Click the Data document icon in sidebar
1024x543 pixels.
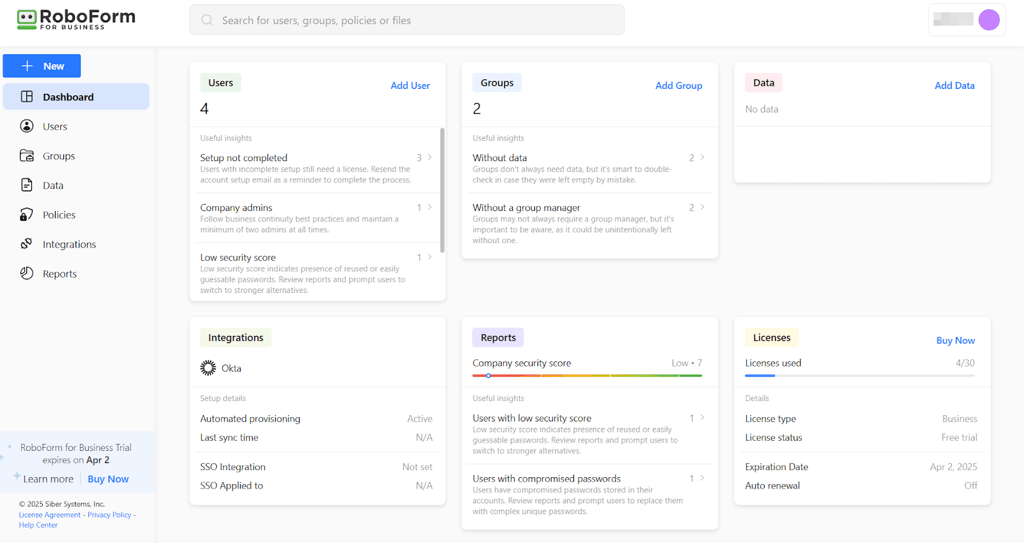point(27,185)
